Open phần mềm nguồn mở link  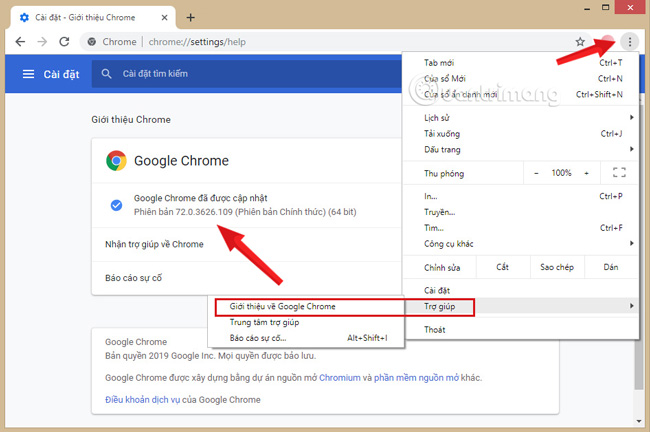click(416, 378)
